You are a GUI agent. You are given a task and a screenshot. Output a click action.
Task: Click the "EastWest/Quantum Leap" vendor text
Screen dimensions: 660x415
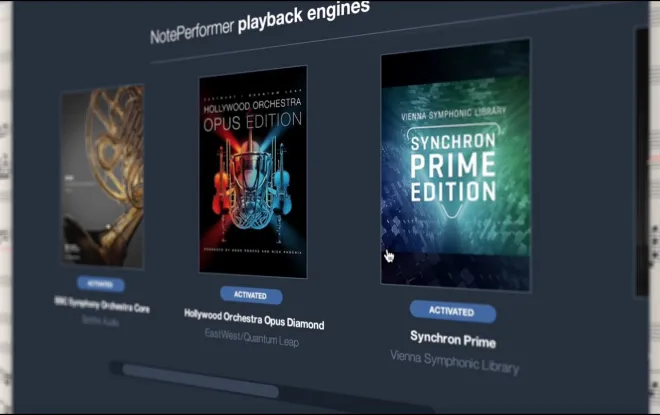click(252, 338)
